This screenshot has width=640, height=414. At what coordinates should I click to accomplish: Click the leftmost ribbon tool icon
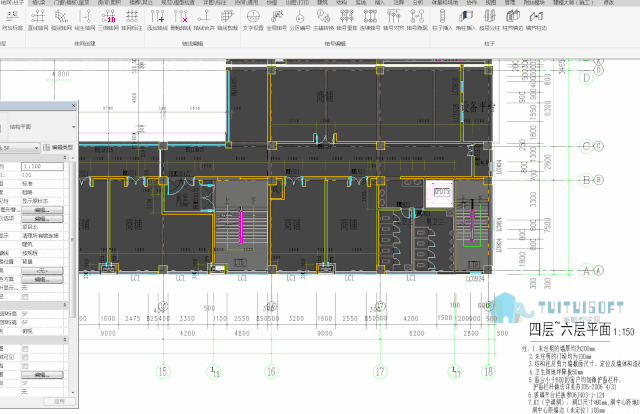(12, 20)
